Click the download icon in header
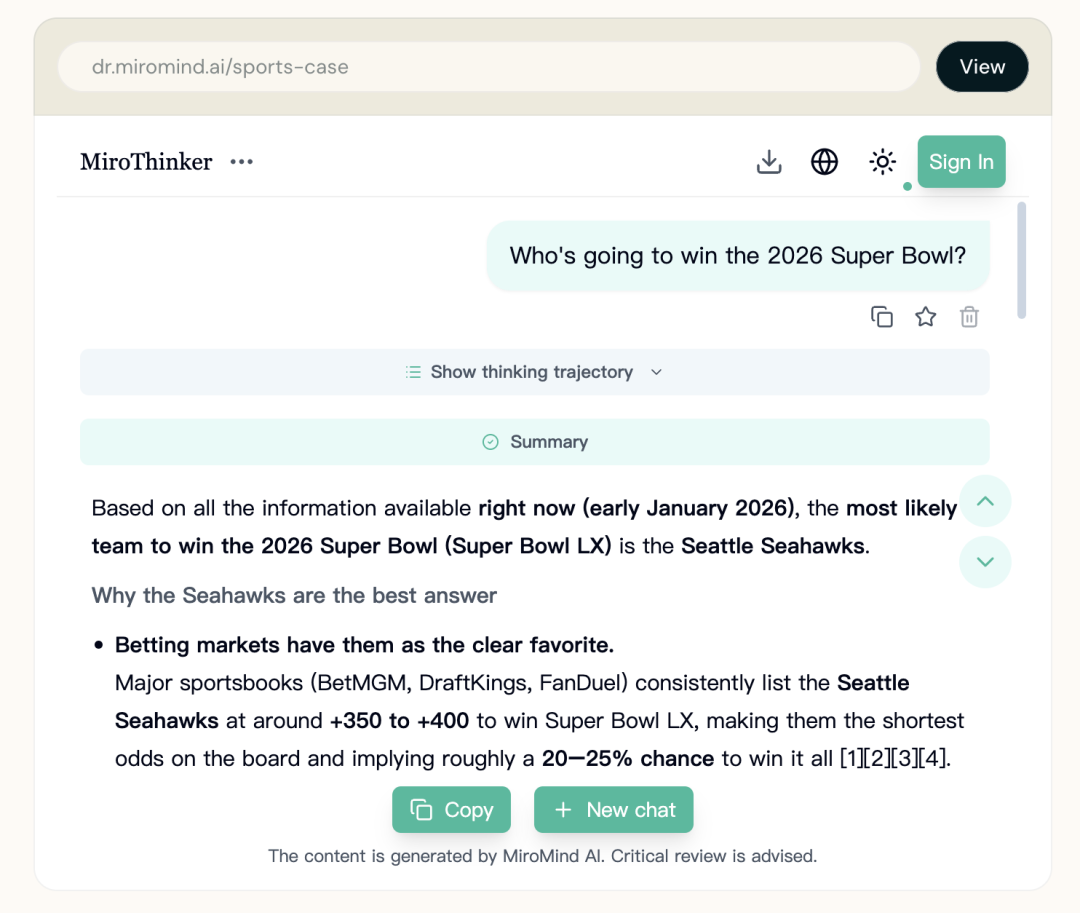The width and height of the screenshot is (1080, 913). pyautogui.click(x=768, y=162)
